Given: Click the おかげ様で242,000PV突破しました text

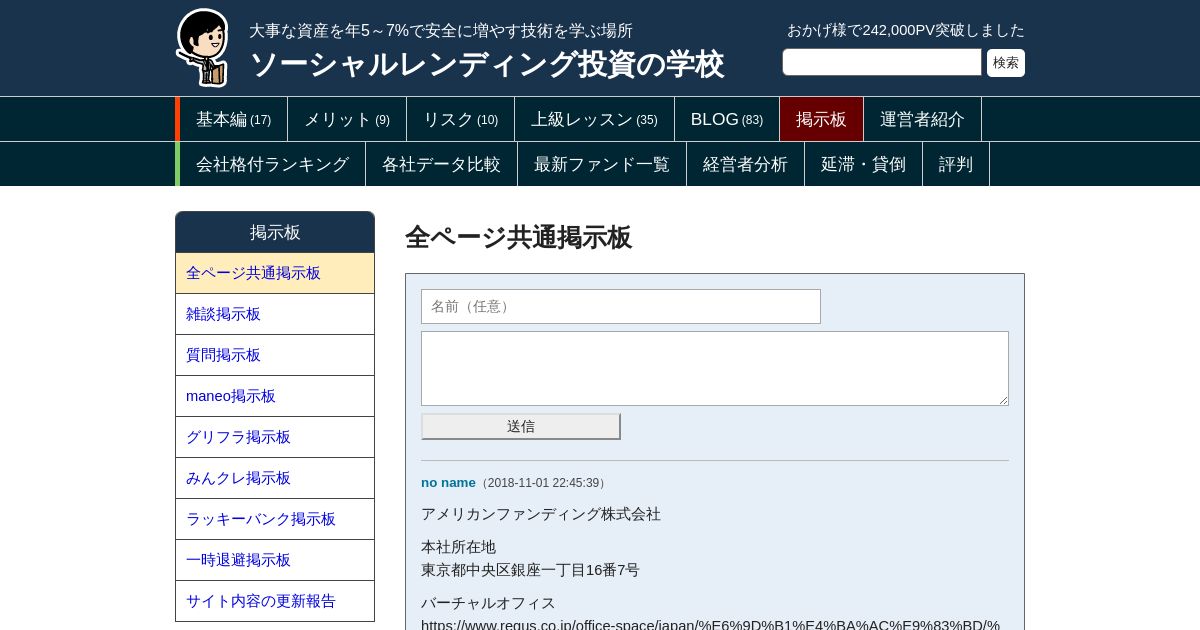Looking at the screenshot, I should [906, 30].
